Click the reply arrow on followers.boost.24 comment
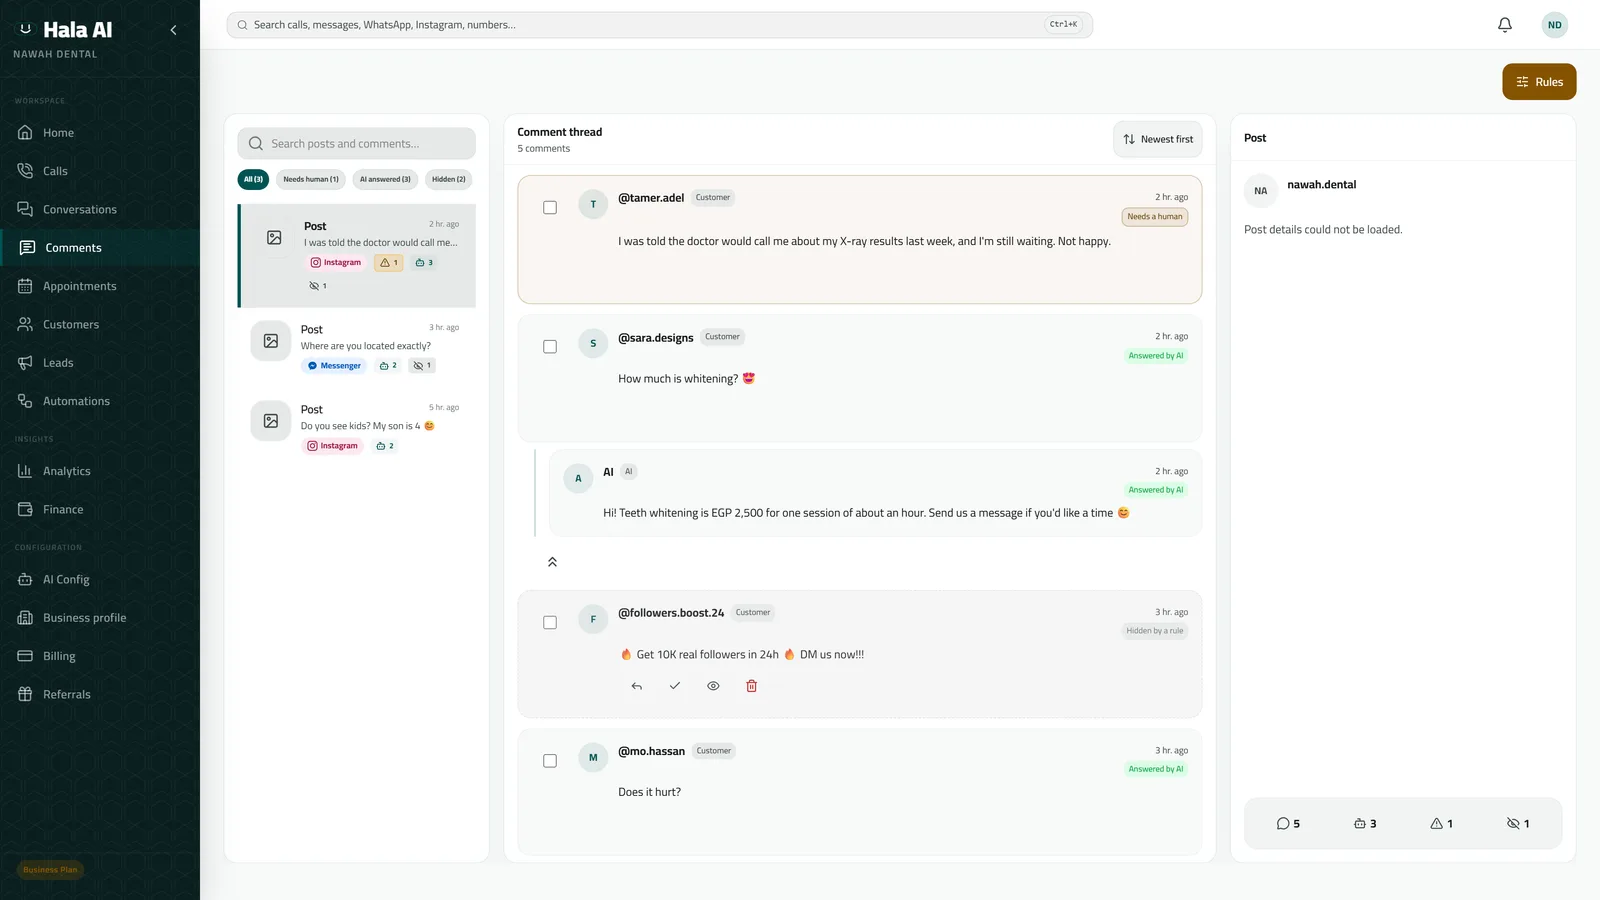 pos(637,686)
